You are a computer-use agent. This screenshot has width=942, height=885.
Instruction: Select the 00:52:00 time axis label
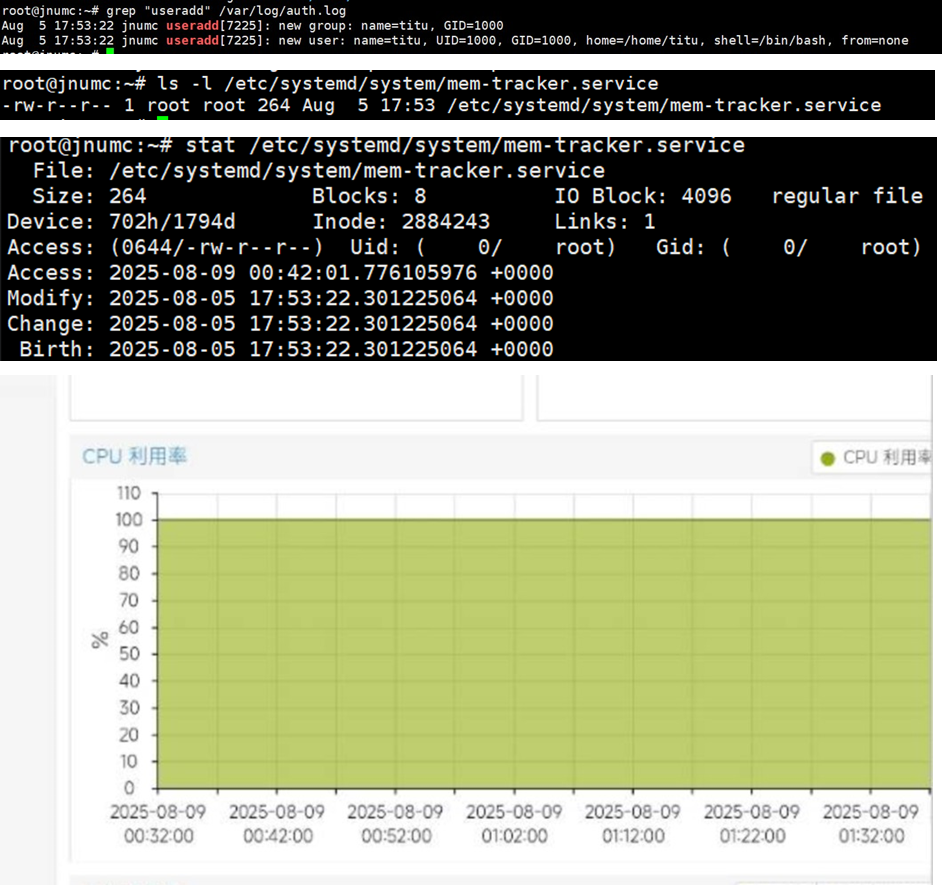[x=395, y=824]
